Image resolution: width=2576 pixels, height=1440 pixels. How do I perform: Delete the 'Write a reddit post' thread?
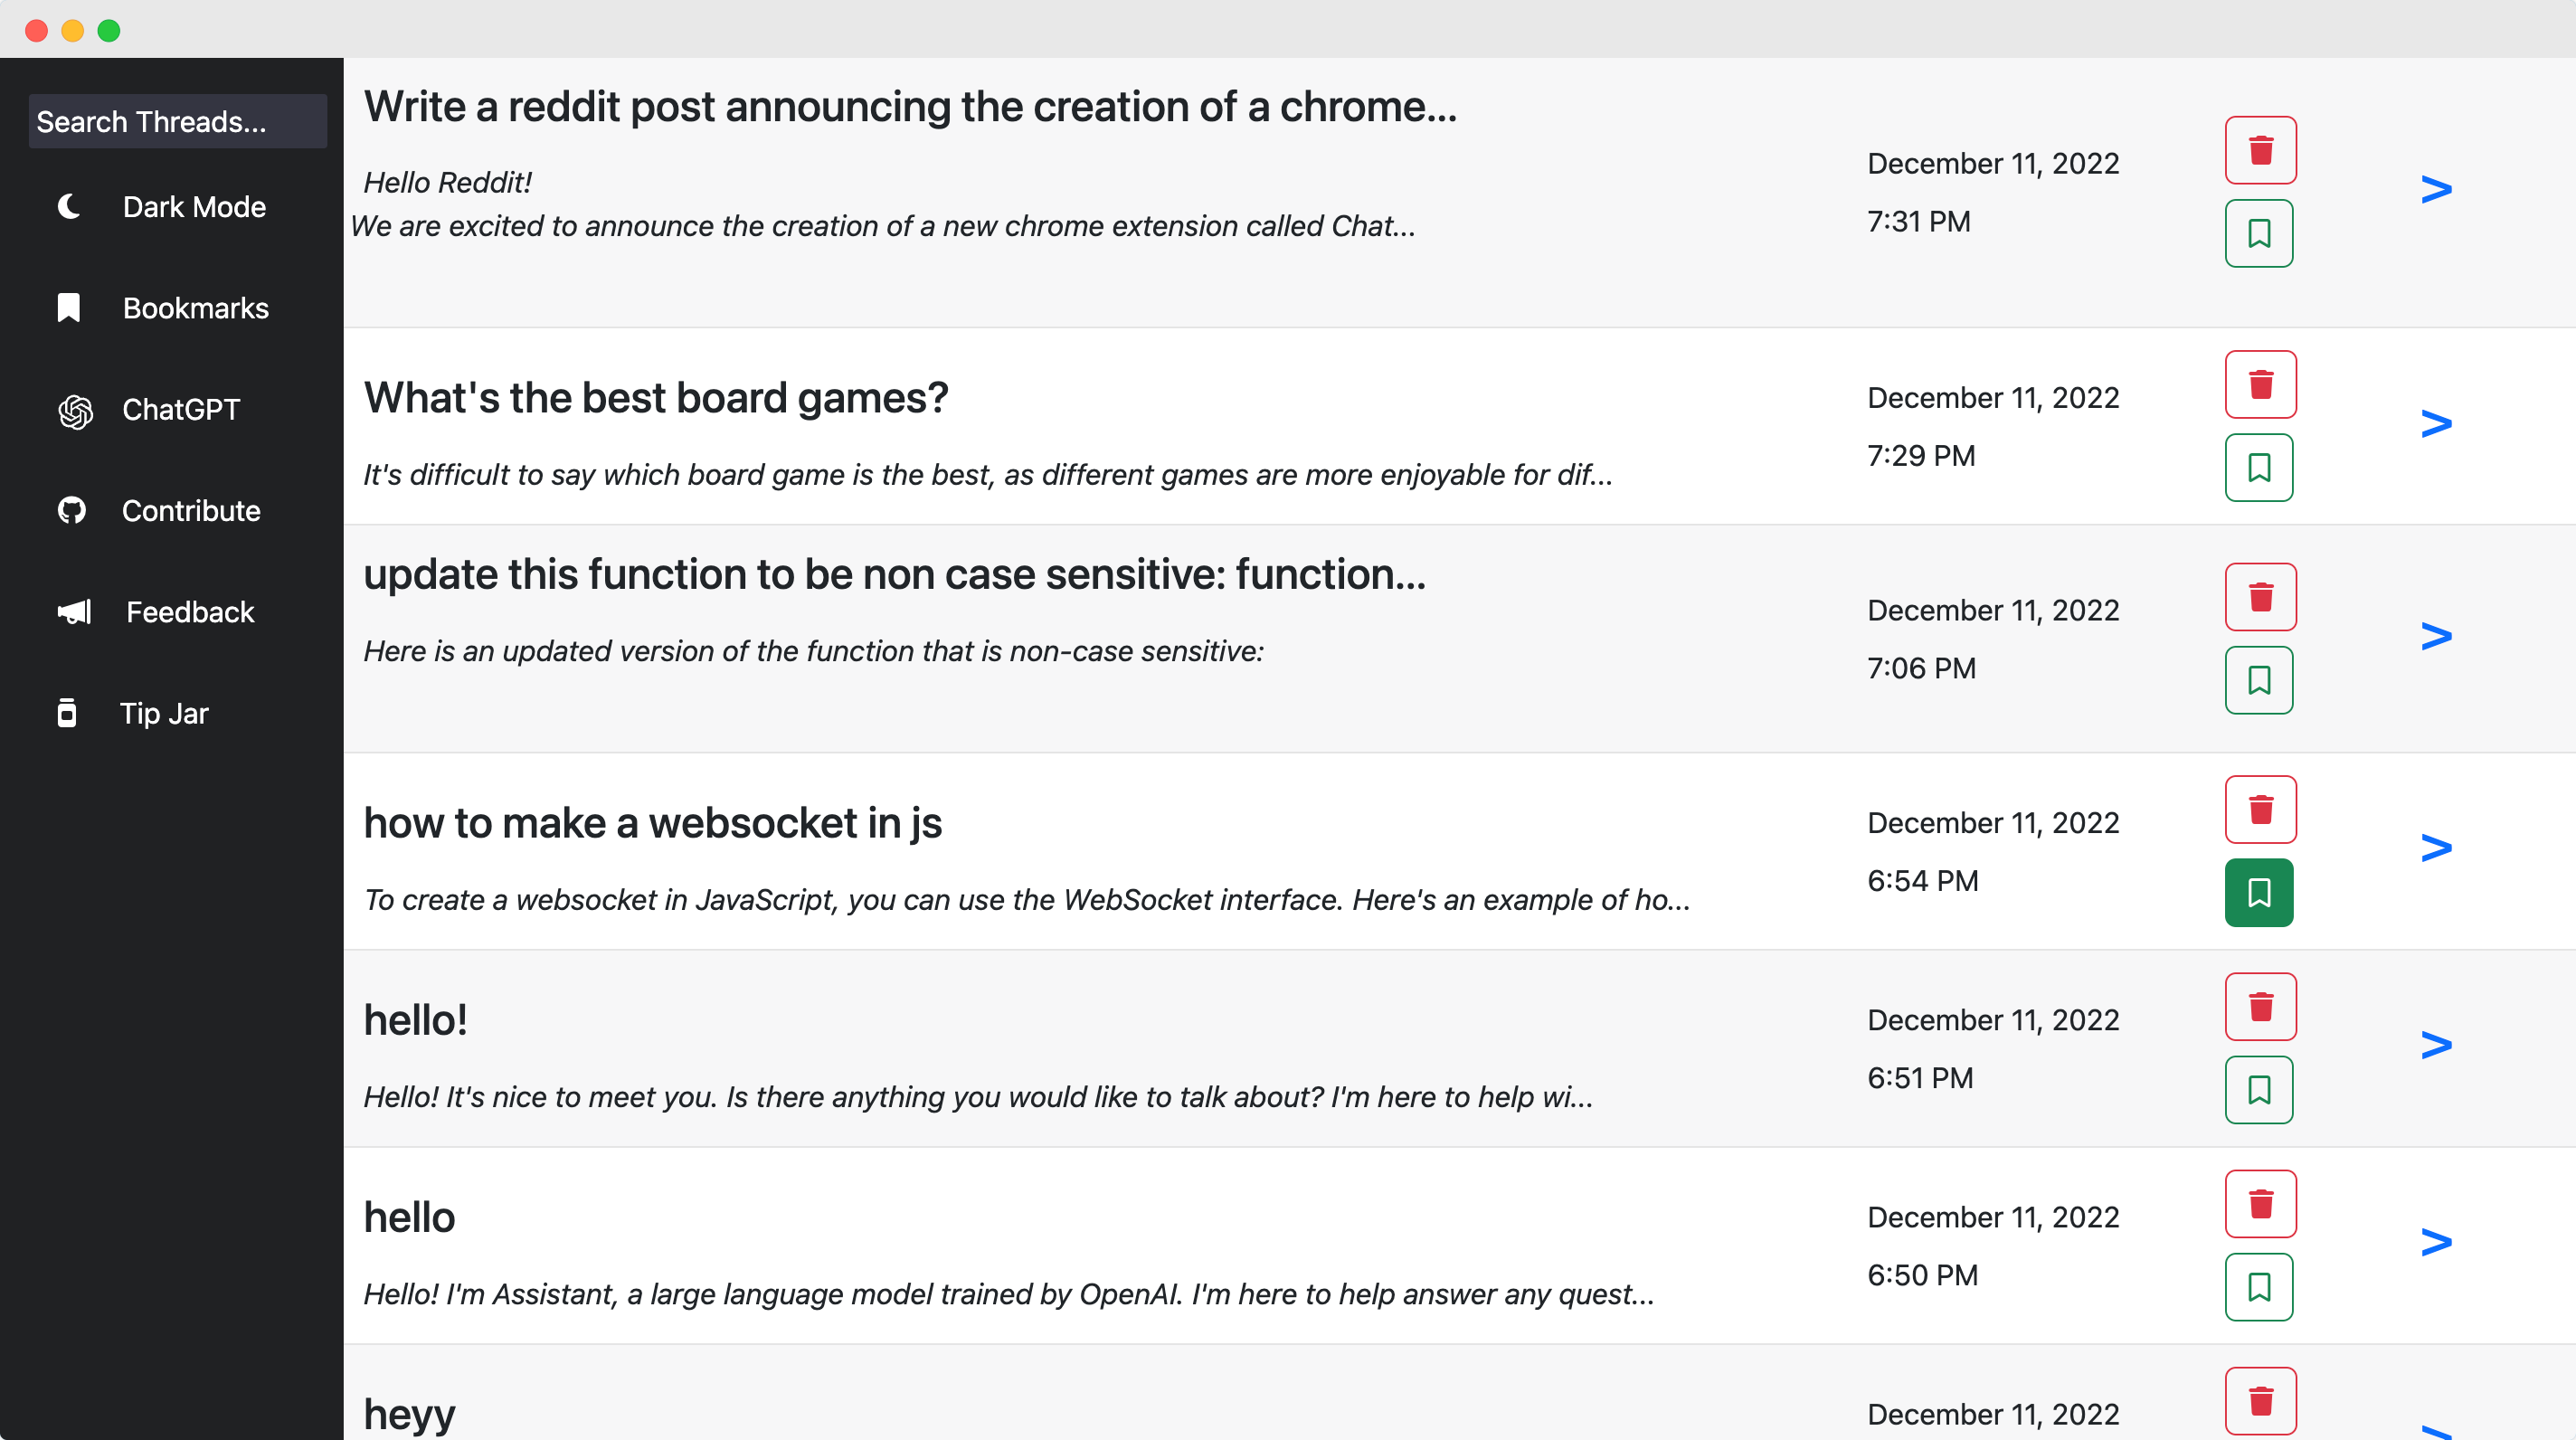click(x=2260, y=150)
